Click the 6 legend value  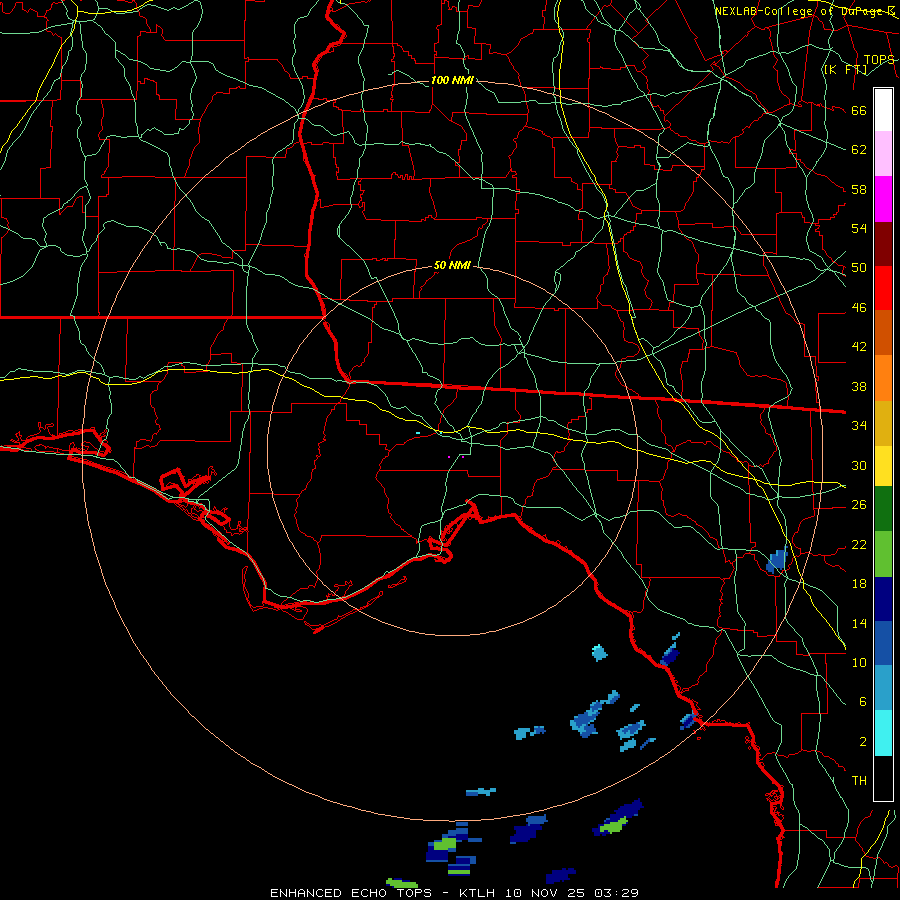(x=862, y=702)
